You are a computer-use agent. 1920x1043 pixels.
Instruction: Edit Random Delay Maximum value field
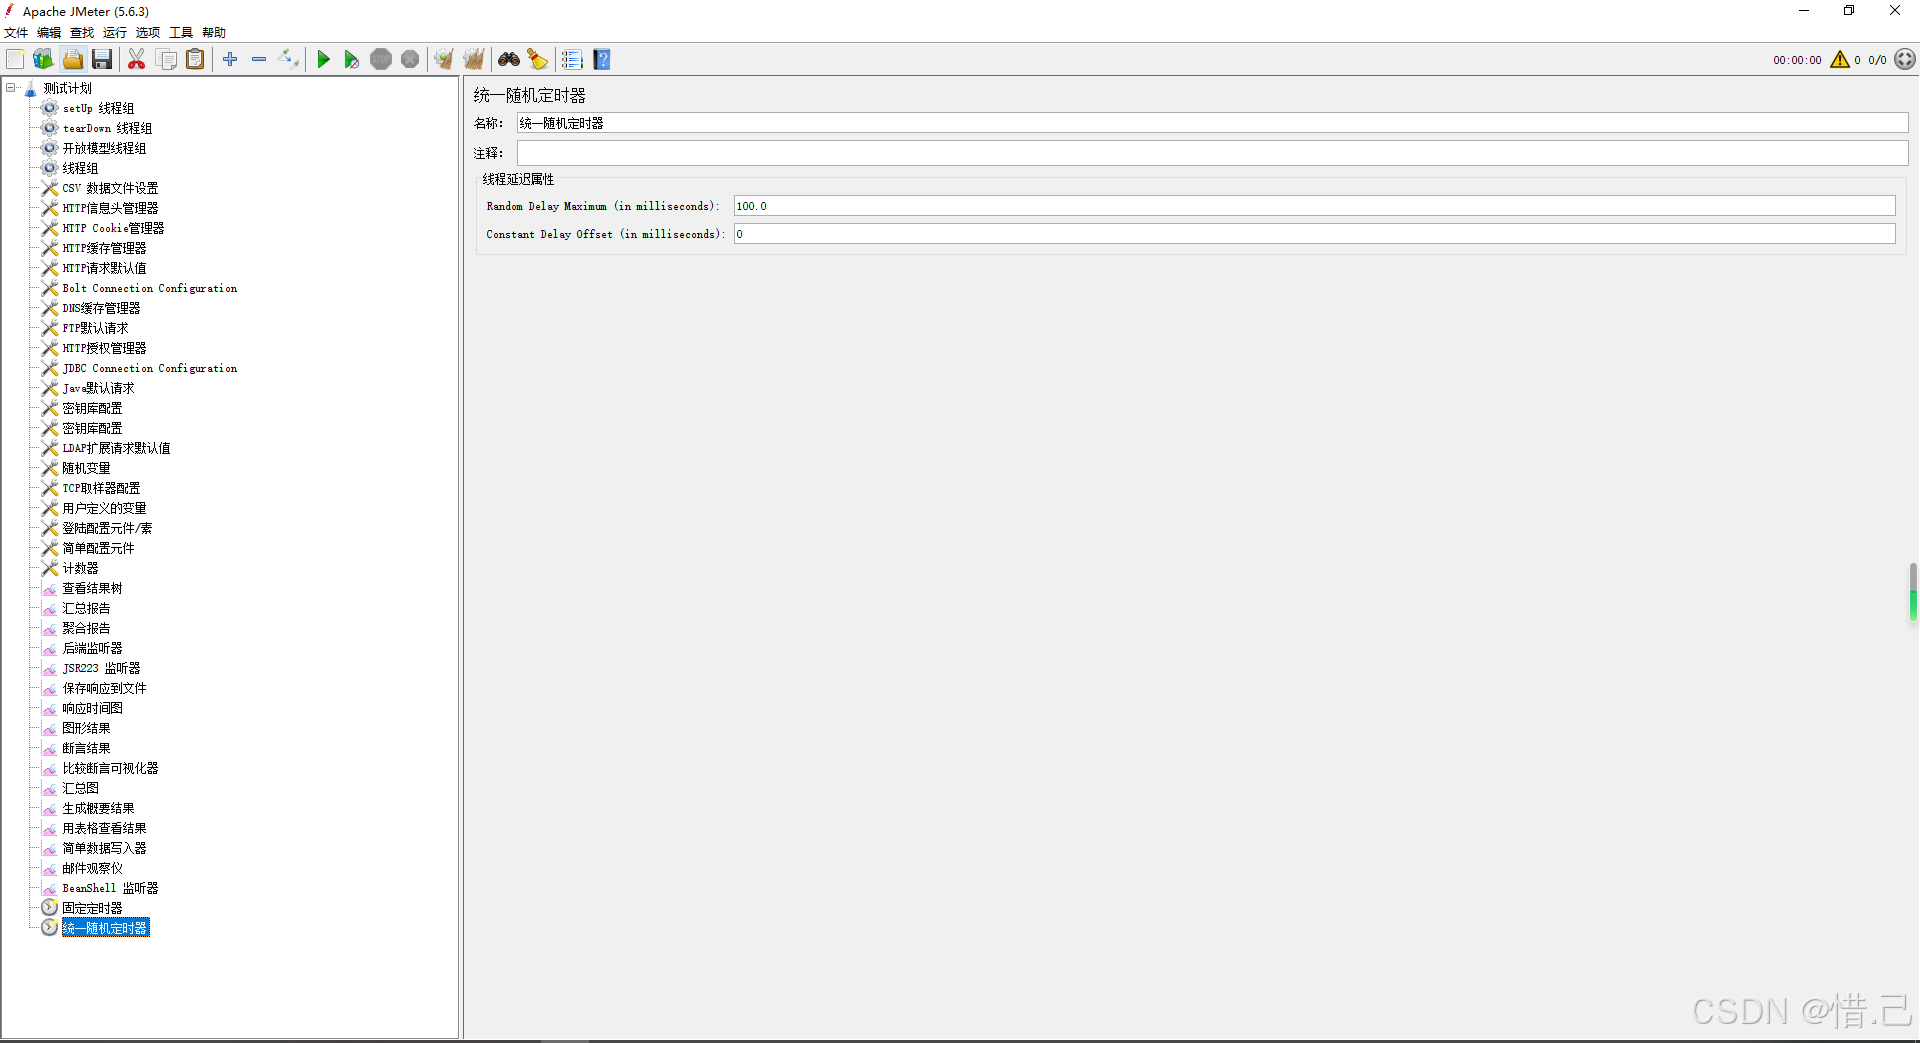[x=1314, y=206]
